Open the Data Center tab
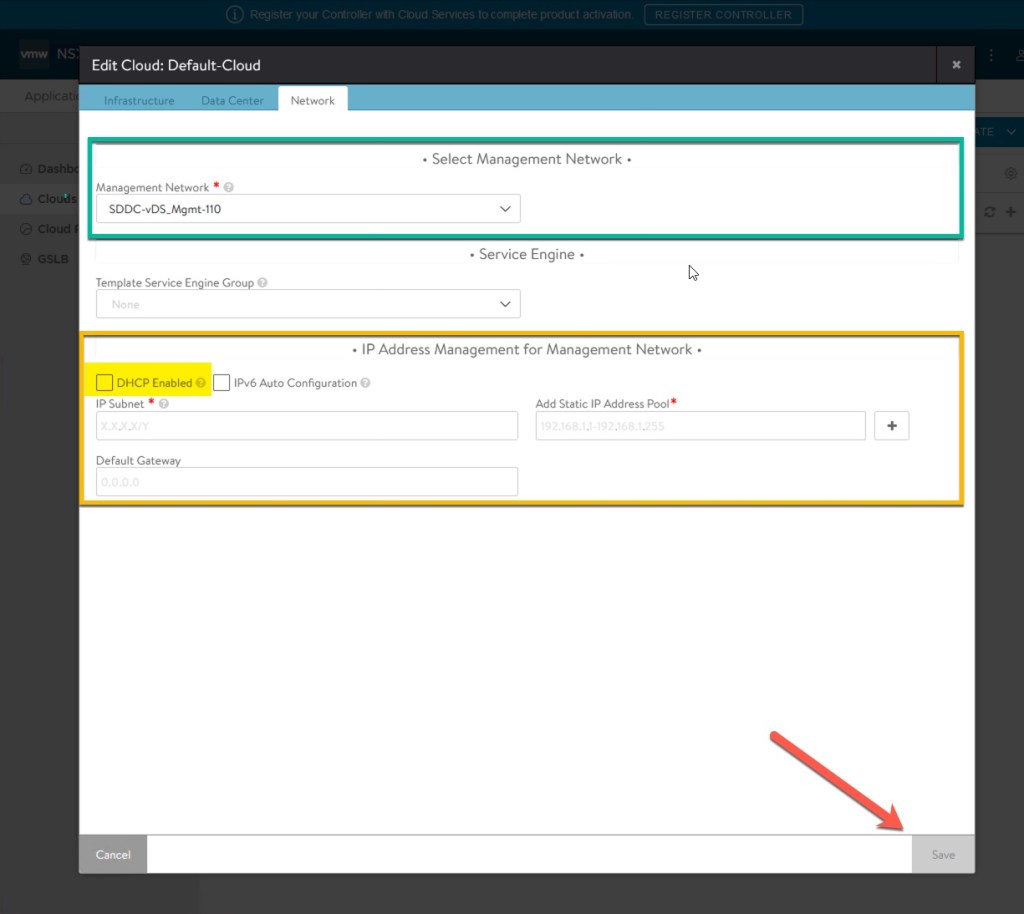The width and height of the screenshot is (1024, 914). [x=232, y=100]
